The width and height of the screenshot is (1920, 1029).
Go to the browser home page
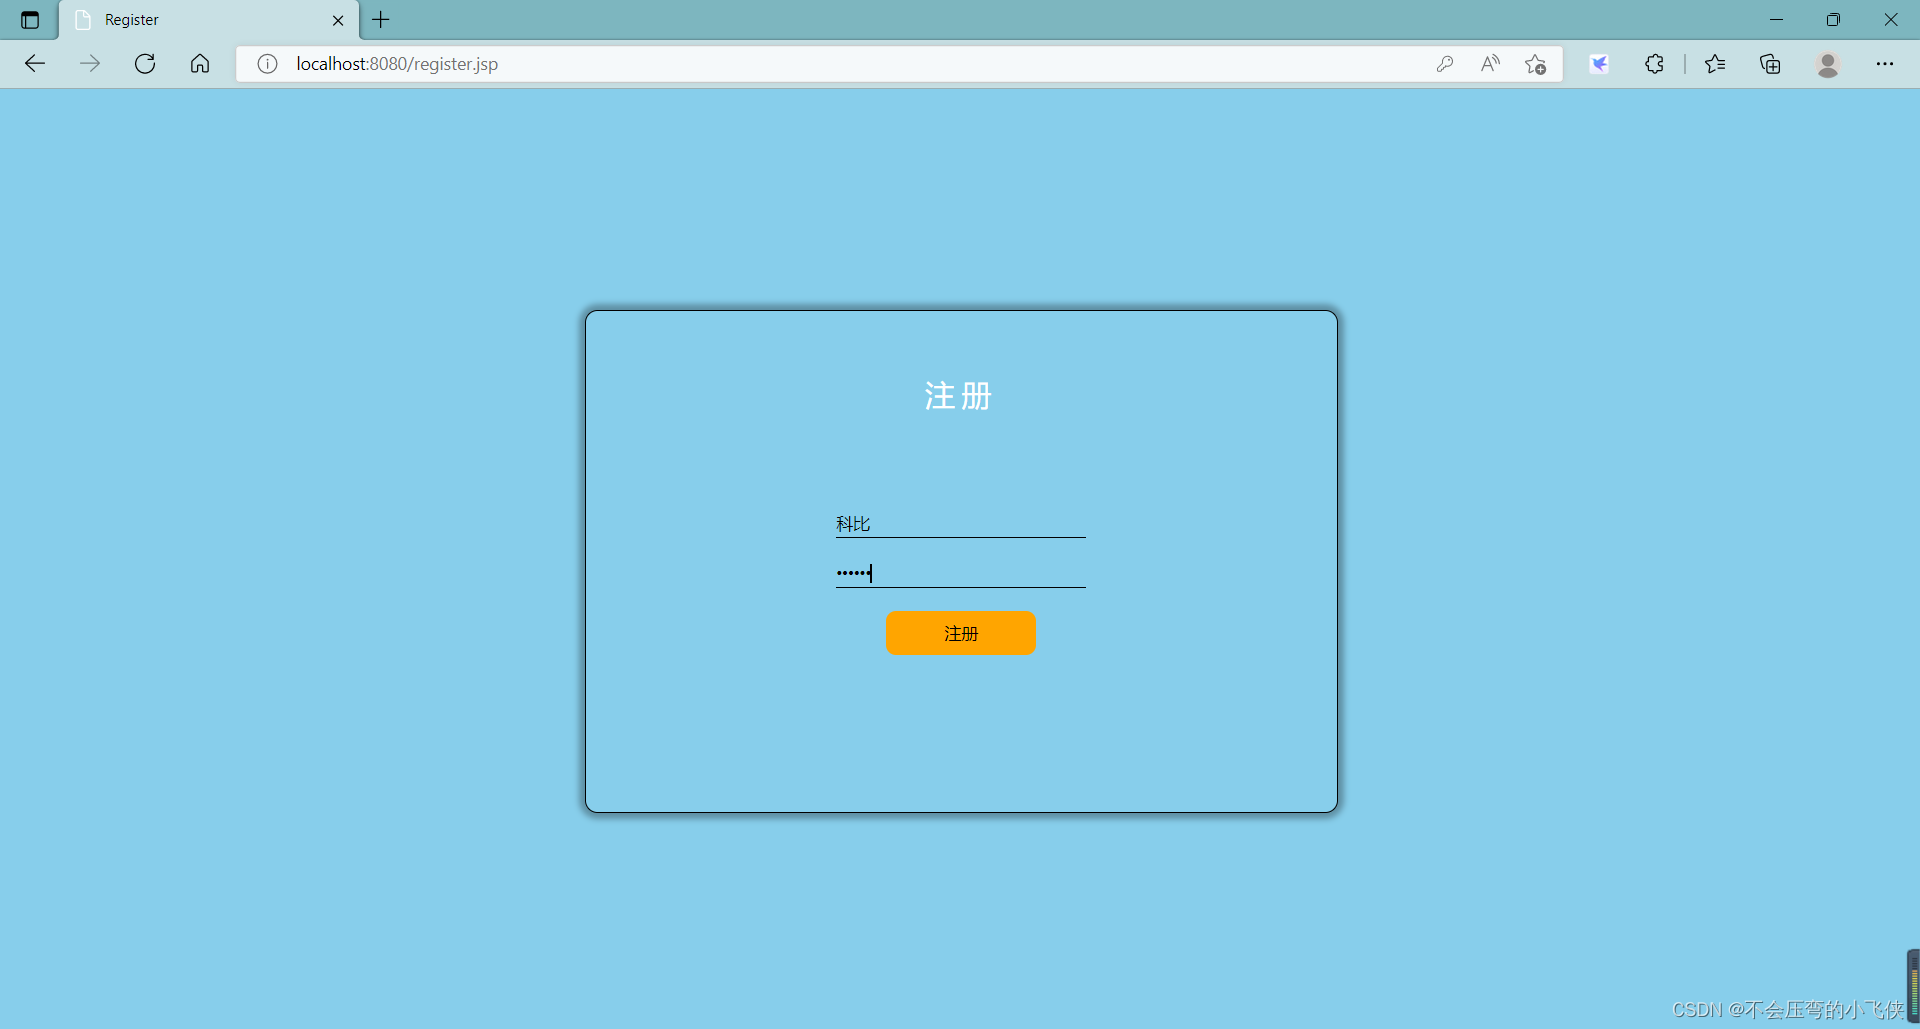200,64
